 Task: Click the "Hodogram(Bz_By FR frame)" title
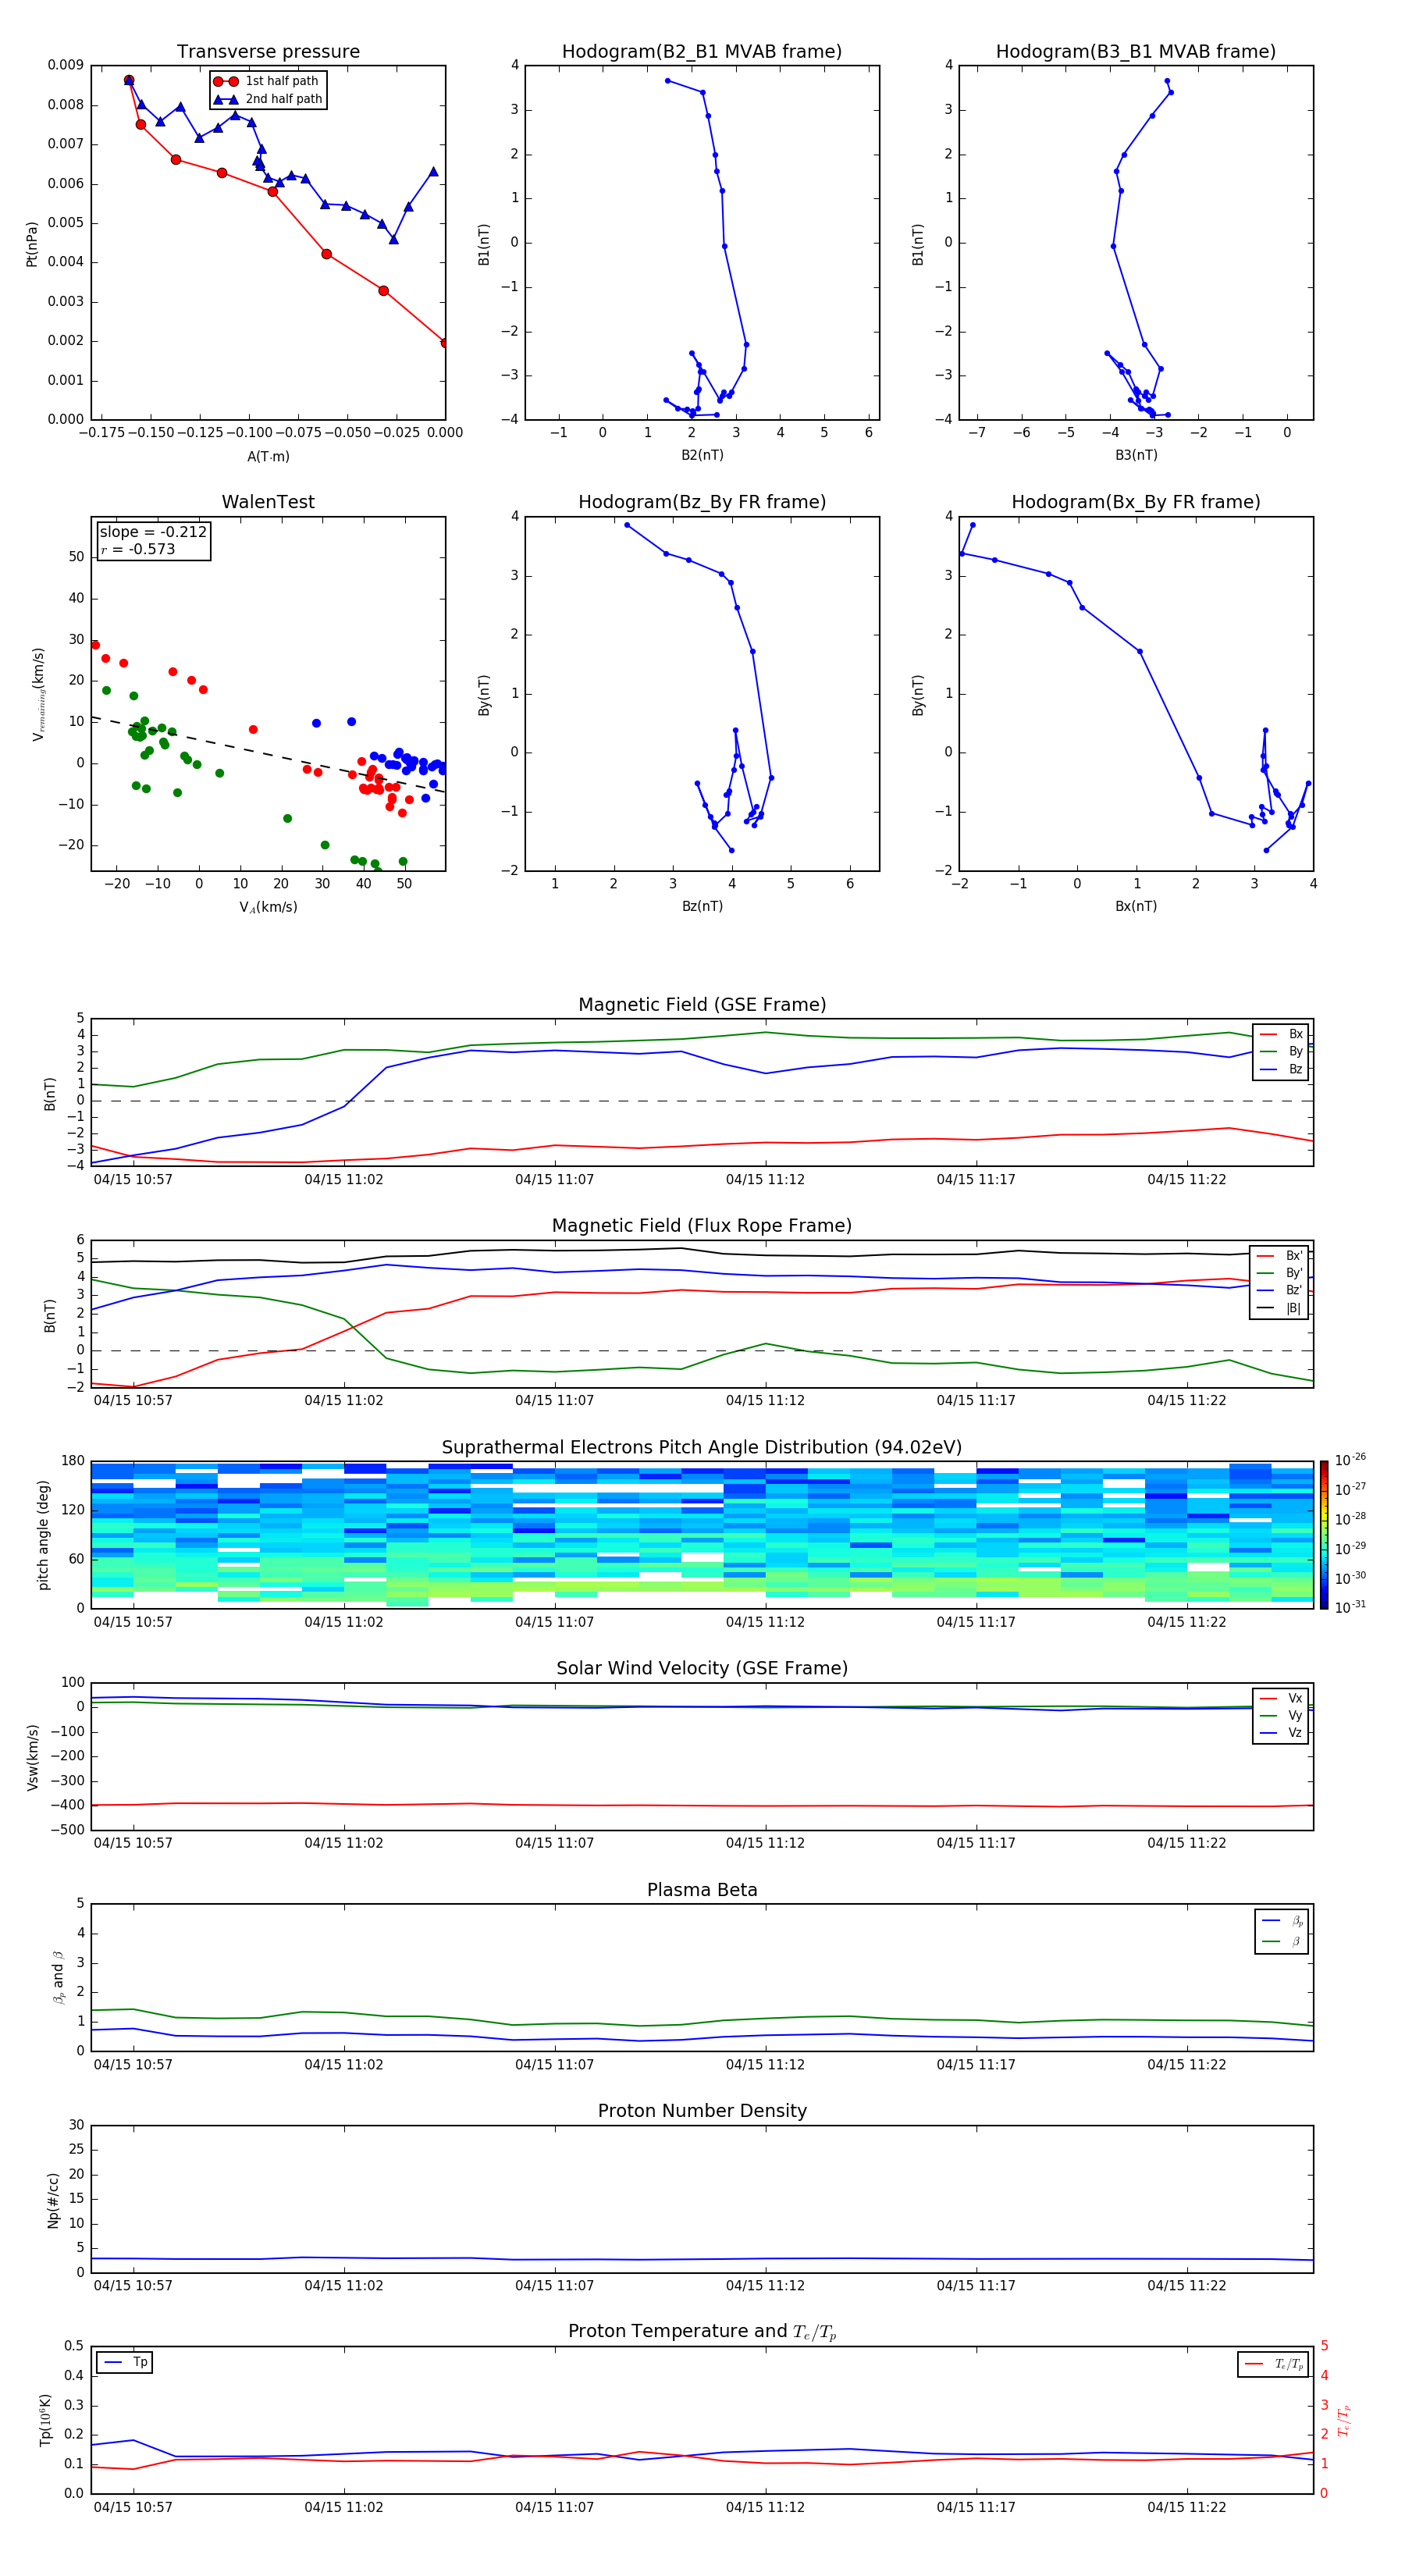[x=702, y=502]
